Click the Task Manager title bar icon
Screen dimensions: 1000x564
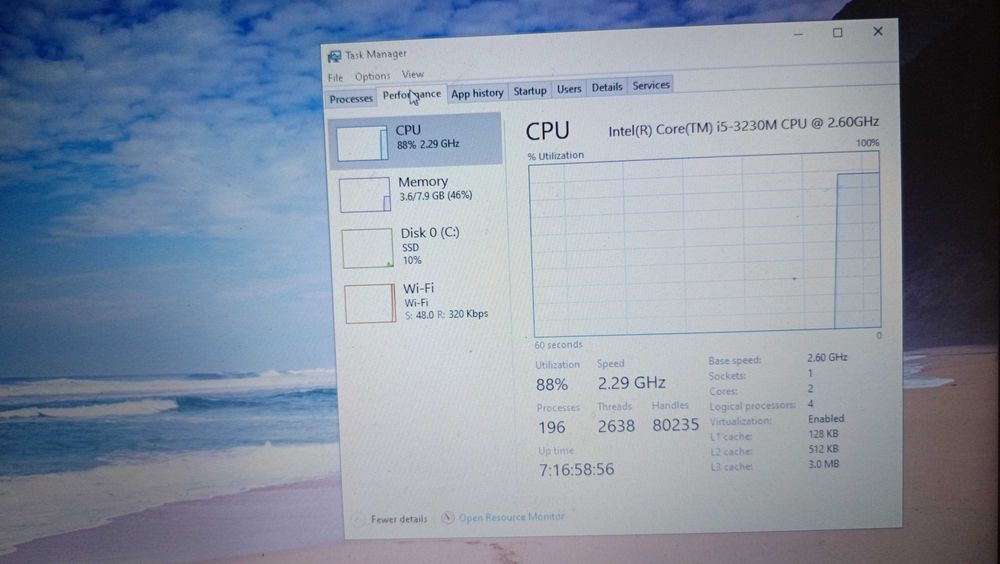point(334,57)
